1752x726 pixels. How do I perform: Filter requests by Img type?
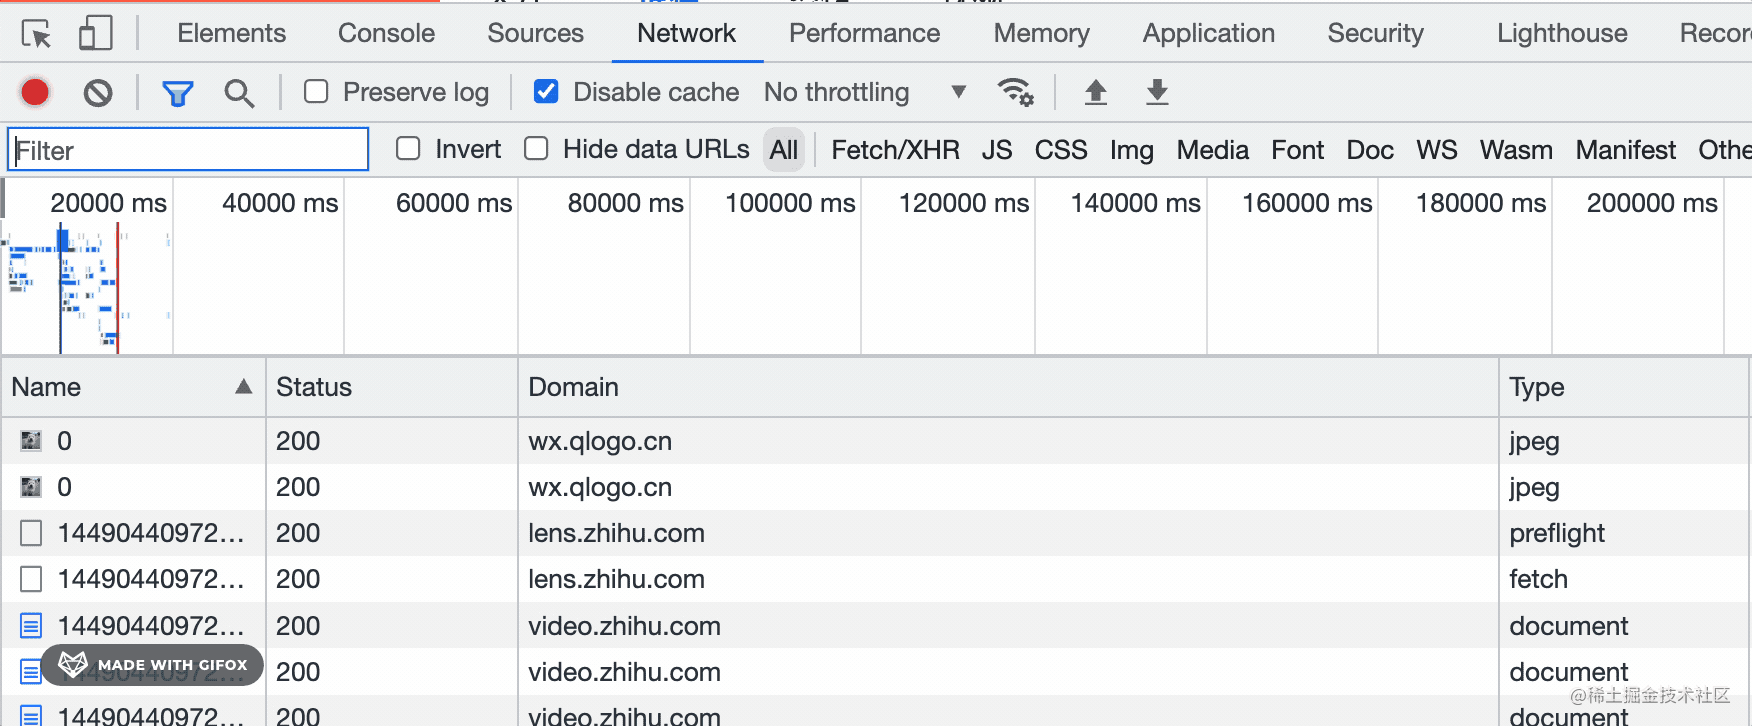pyautogui.click(x=1131, y=150)
